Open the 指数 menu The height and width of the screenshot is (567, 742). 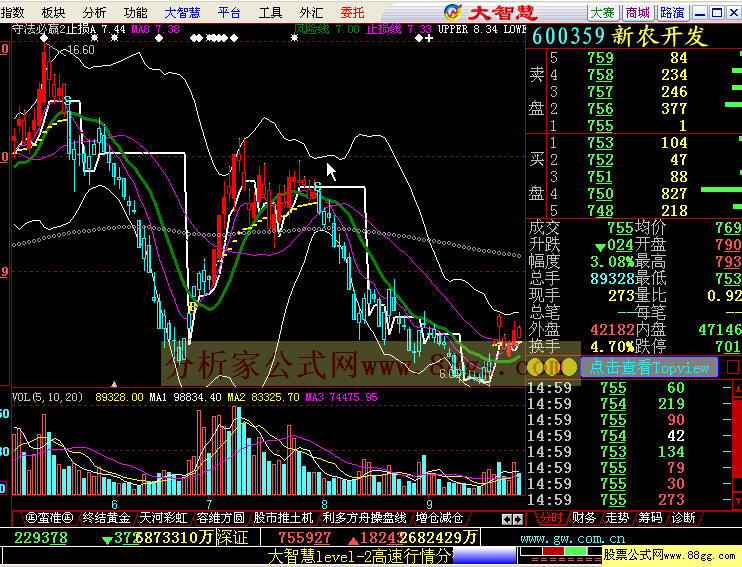[13, 12]
